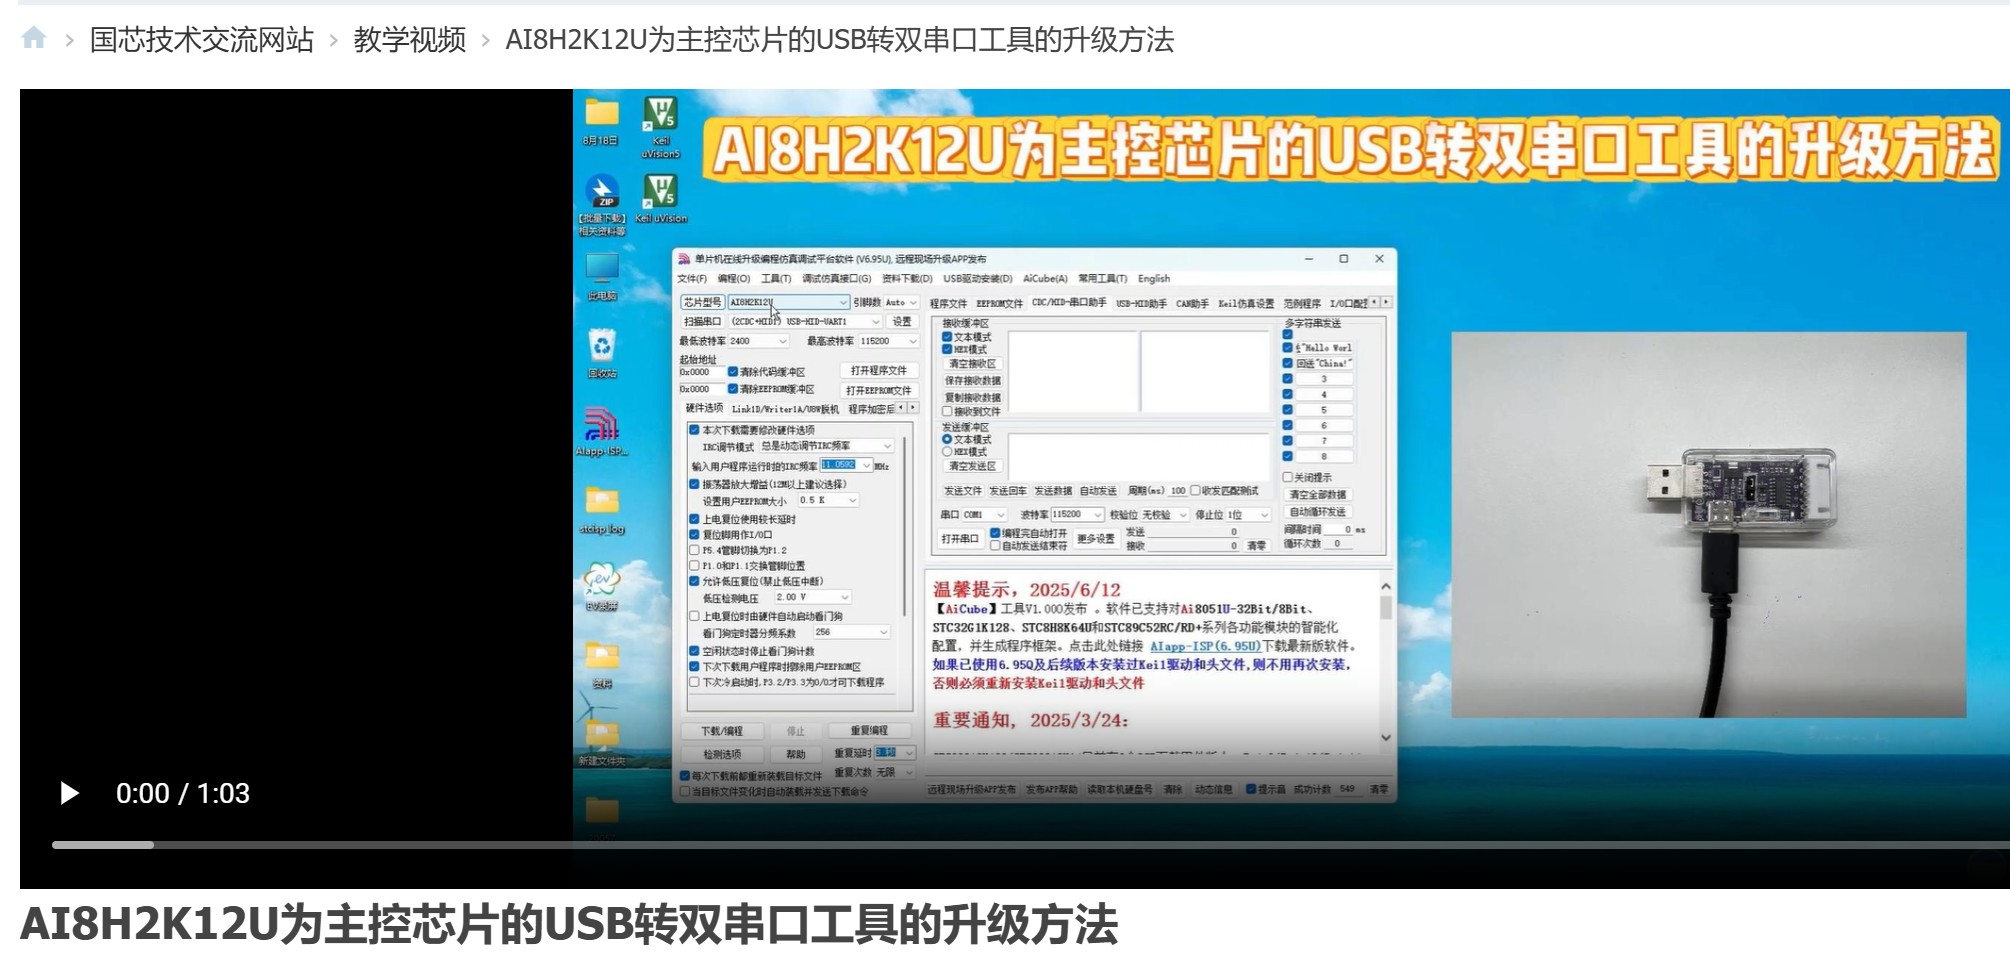Open the 资料下载(D) menu
This screenshot has width=2010, height=953.
click(x=907, y=279)
